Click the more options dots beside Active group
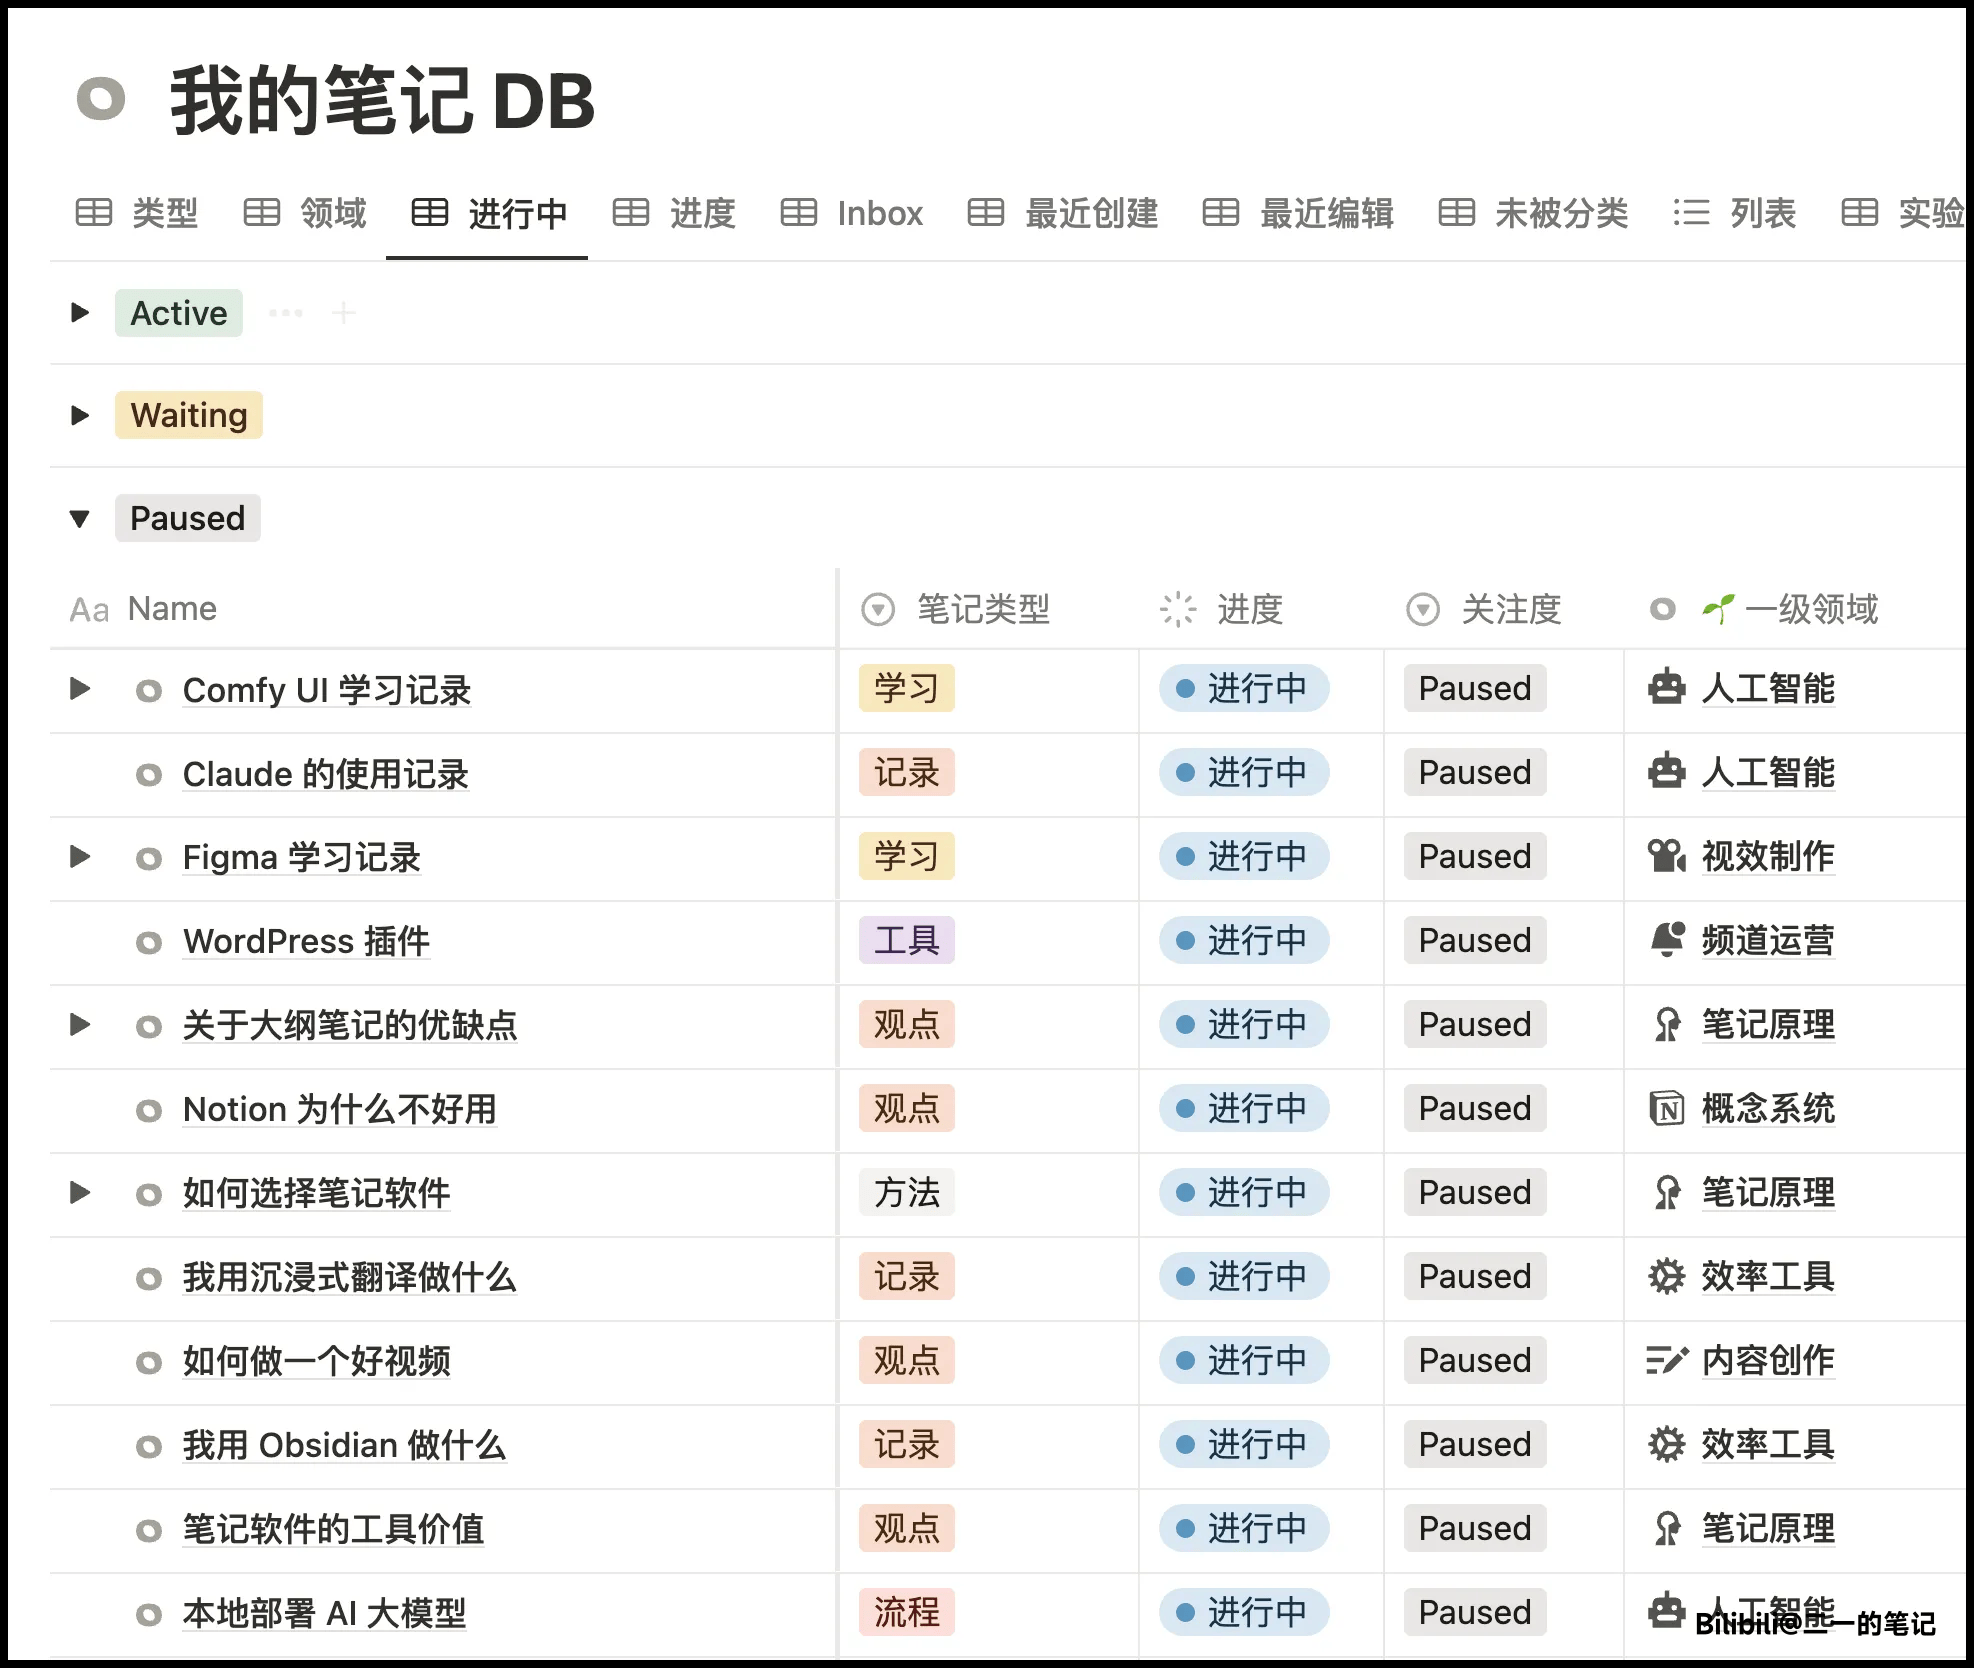Screen dimensions: 1974x1668 [x=286, y=313]
